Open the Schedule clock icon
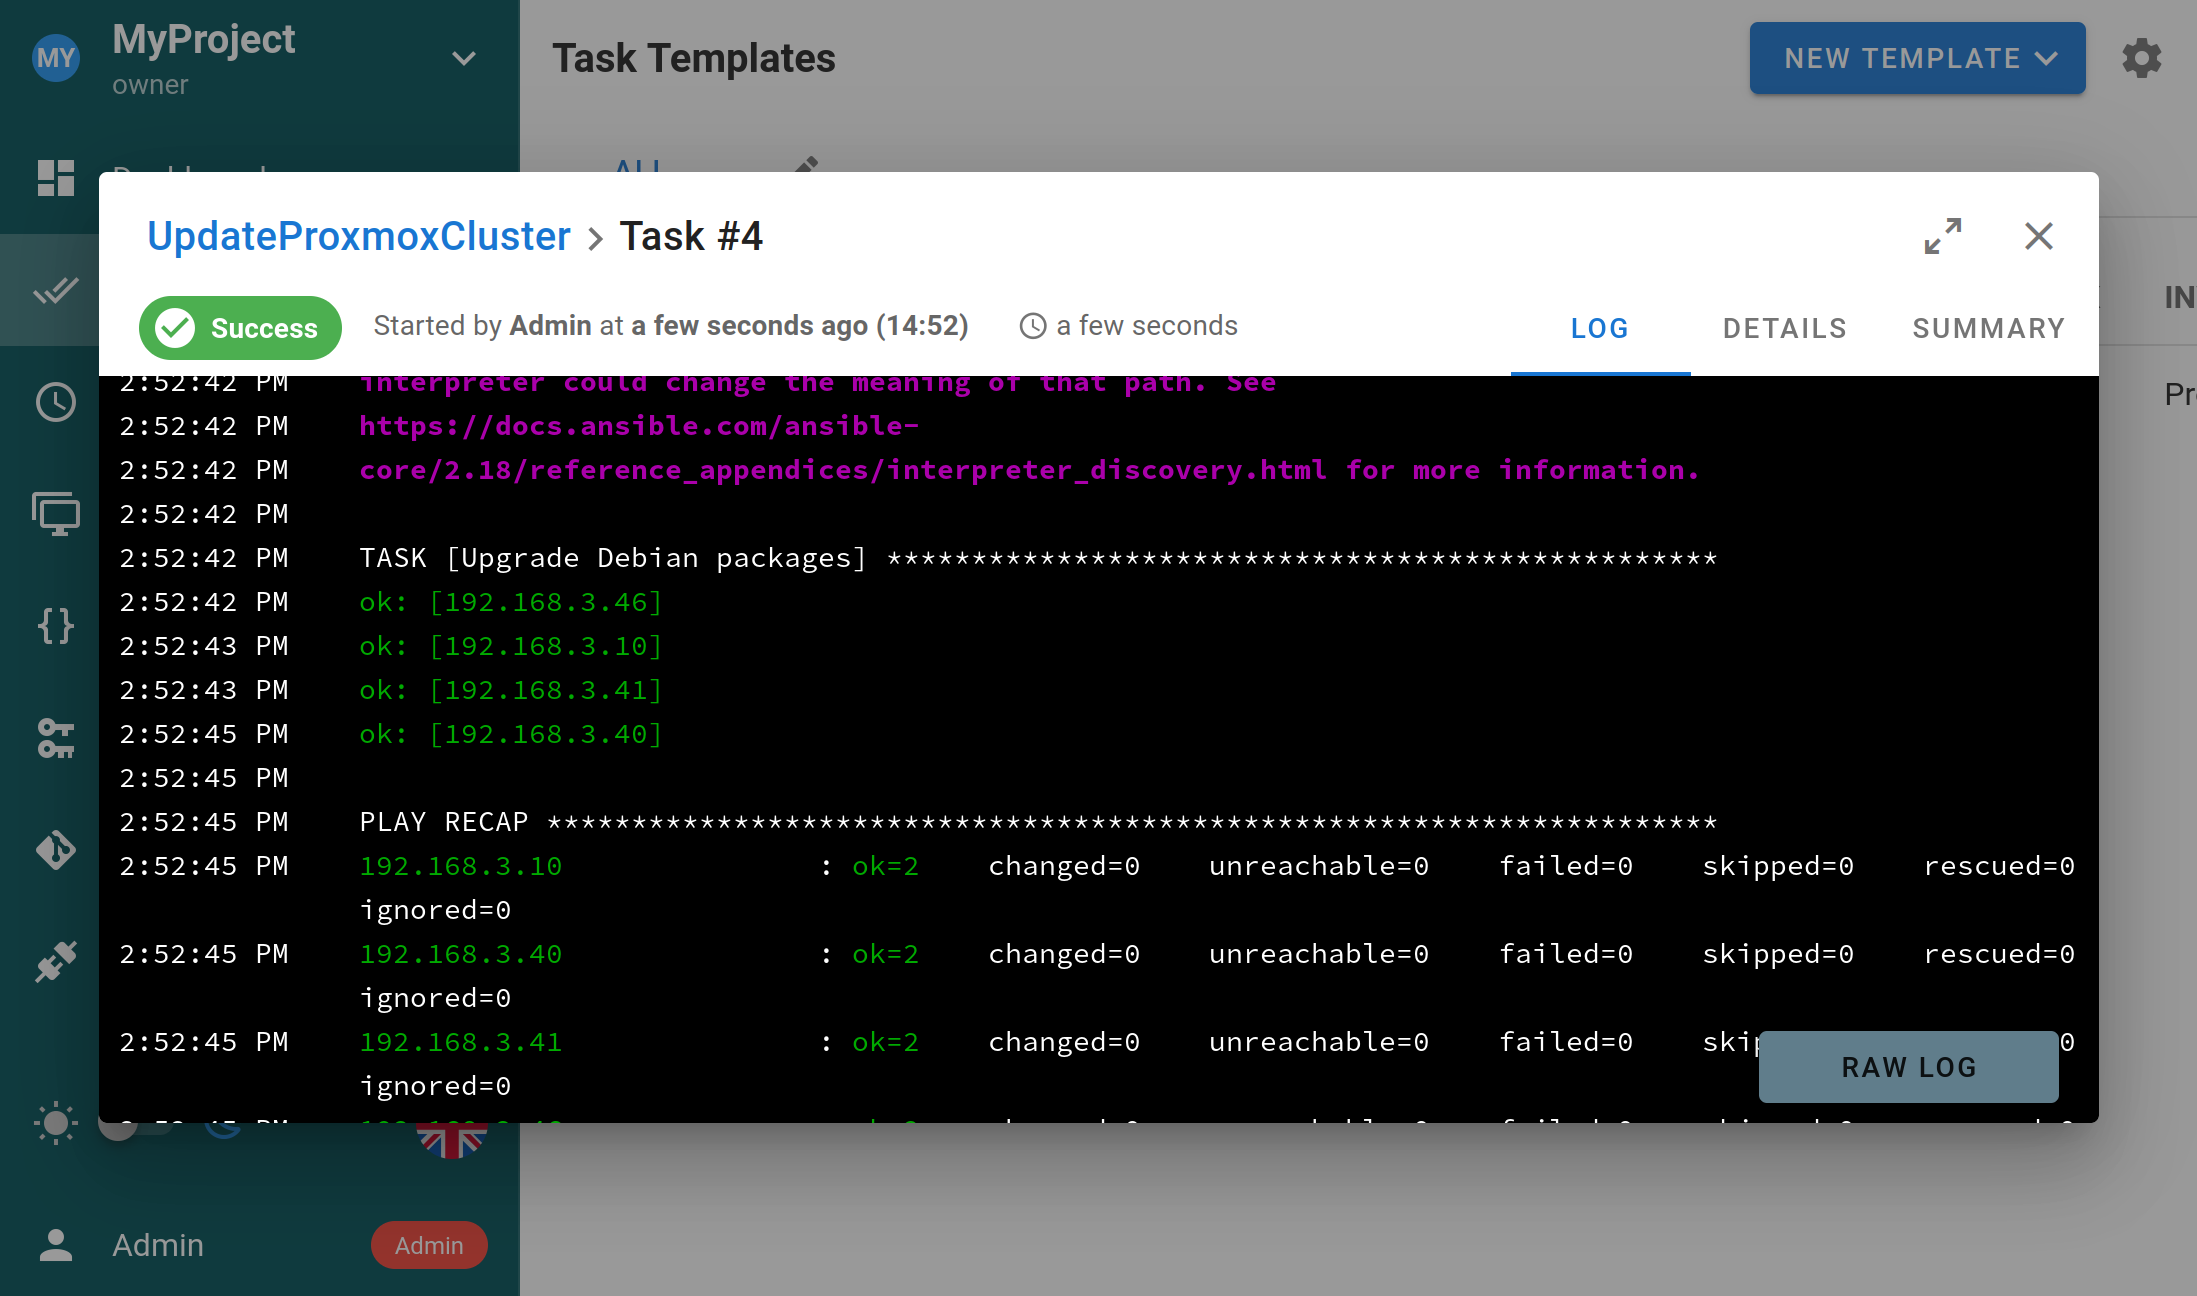Viewport: 2197px width, 1296px height. [x=56, y=402]
